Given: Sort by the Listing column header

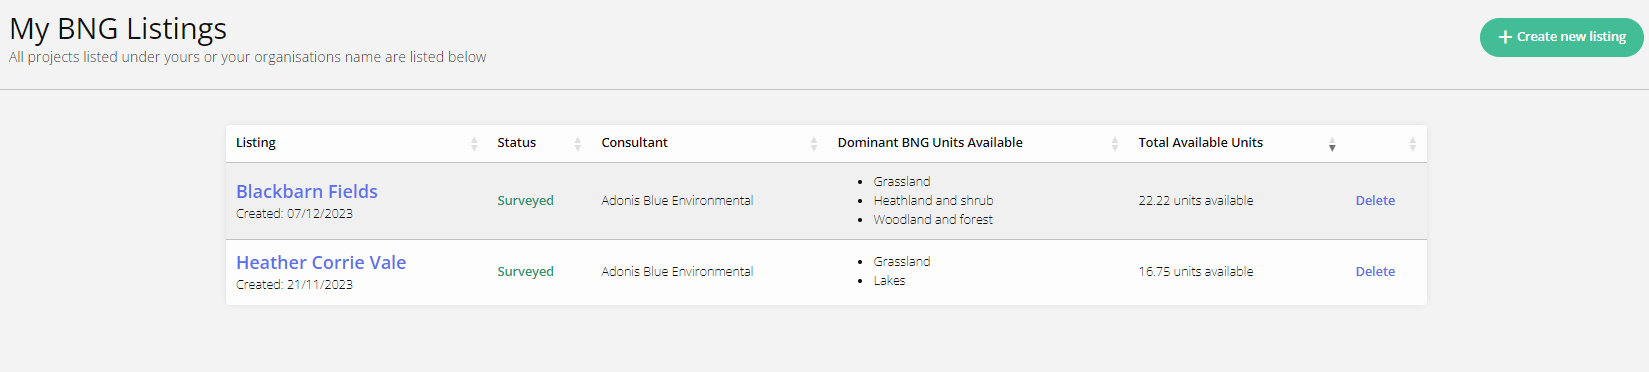Looking at the screenshot, I should coord(256,143).
